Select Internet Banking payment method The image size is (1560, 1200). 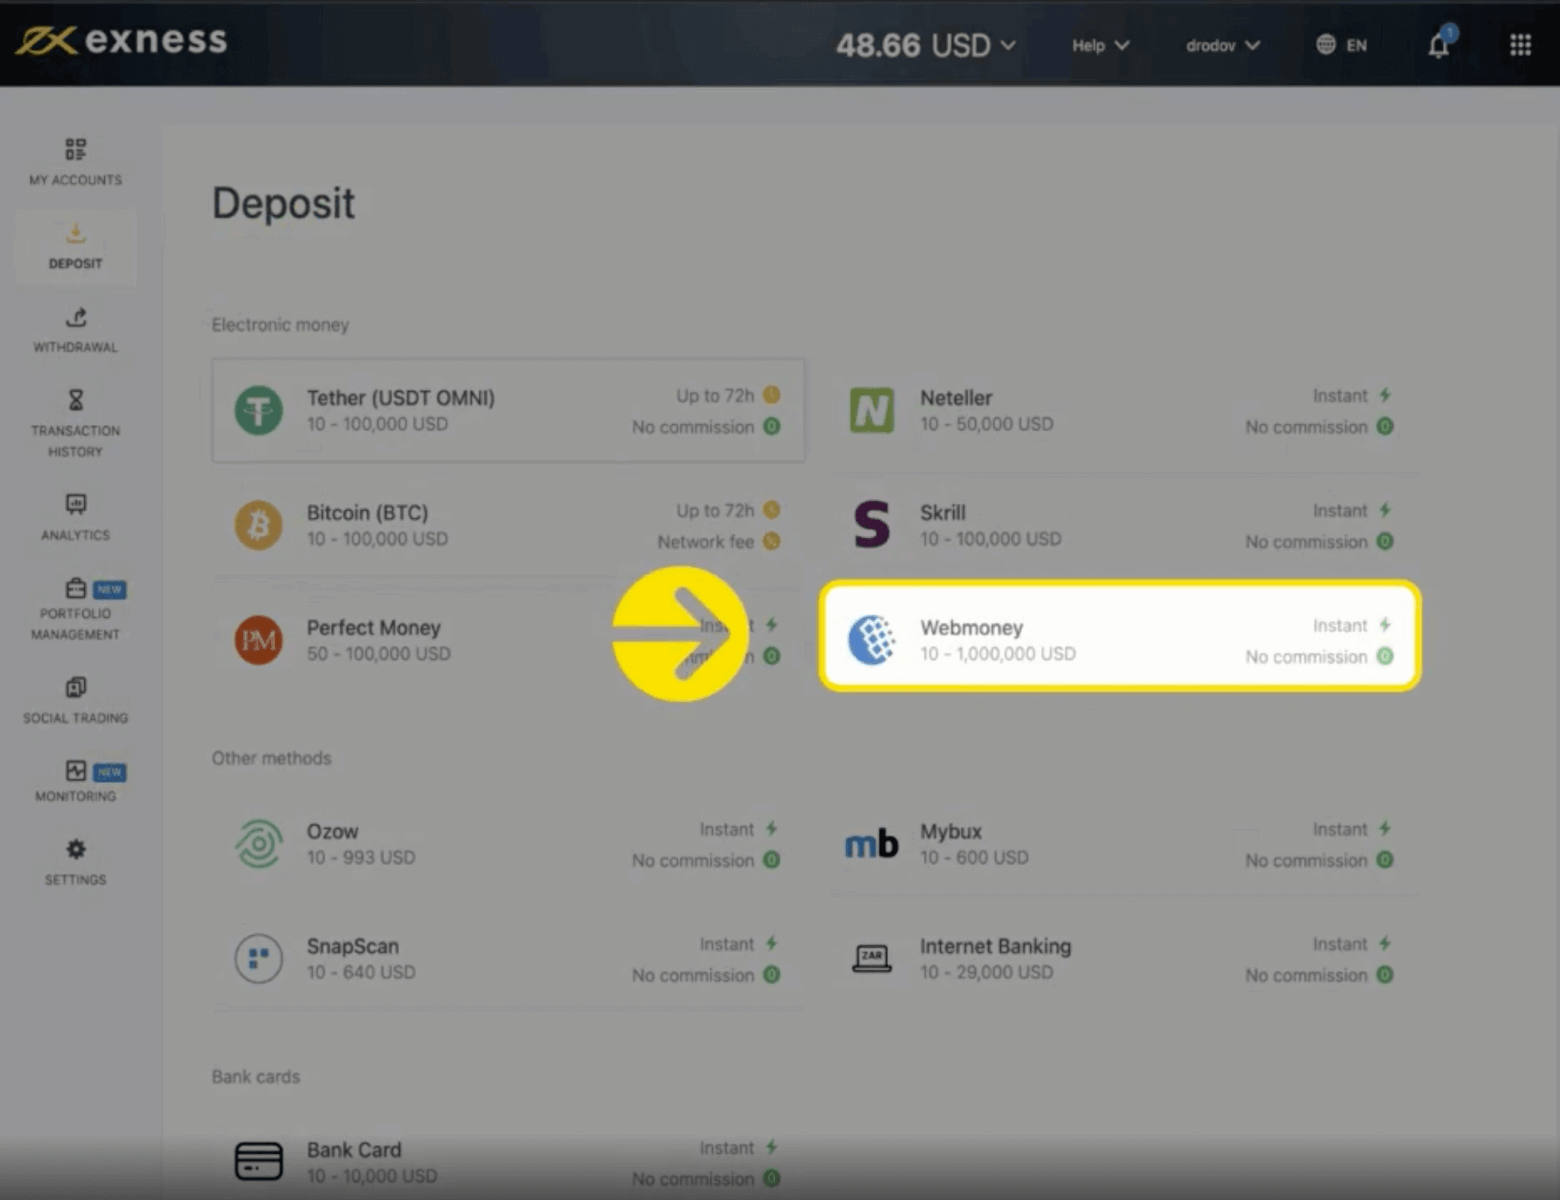pyautogui.click(x=1121, y=959)
